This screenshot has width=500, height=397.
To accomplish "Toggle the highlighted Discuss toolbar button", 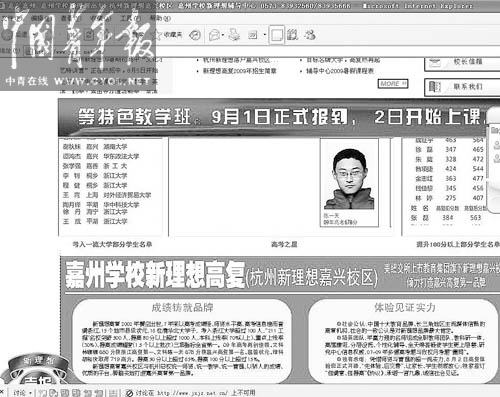I will (277, 35).
